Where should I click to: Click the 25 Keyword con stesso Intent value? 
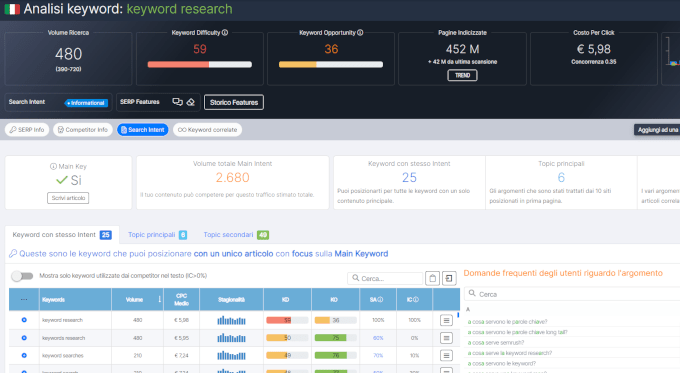pos(409,177)
